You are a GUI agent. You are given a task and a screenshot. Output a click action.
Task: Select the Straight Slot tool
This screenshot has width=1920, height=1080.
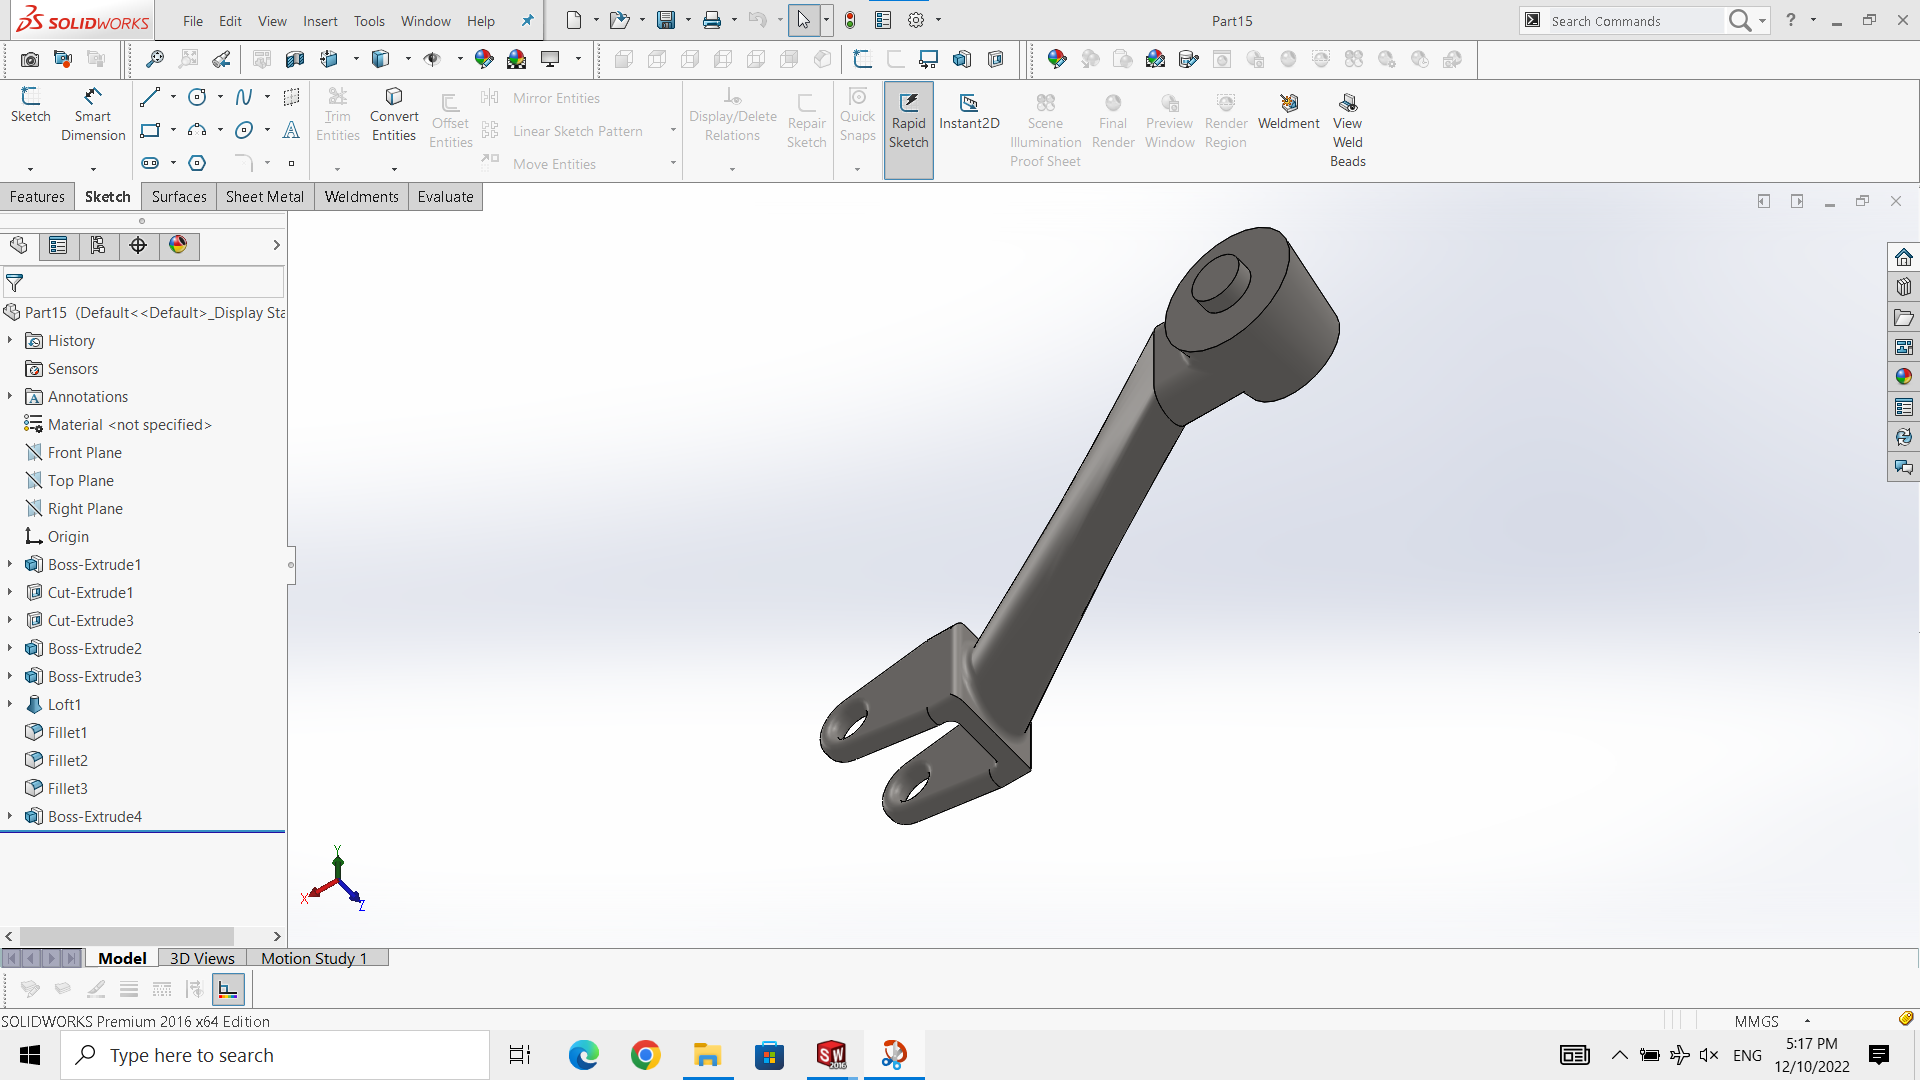150,163
